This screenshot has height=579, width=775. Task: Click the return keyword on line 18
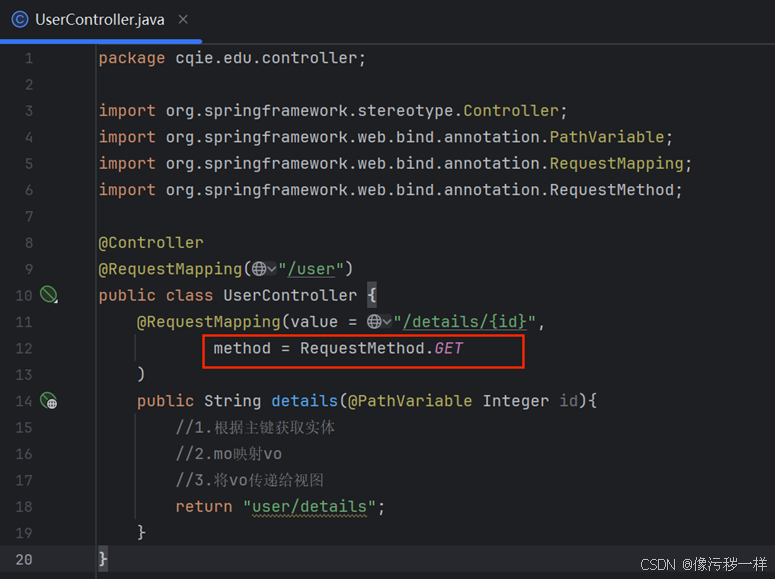coord(204,506)
